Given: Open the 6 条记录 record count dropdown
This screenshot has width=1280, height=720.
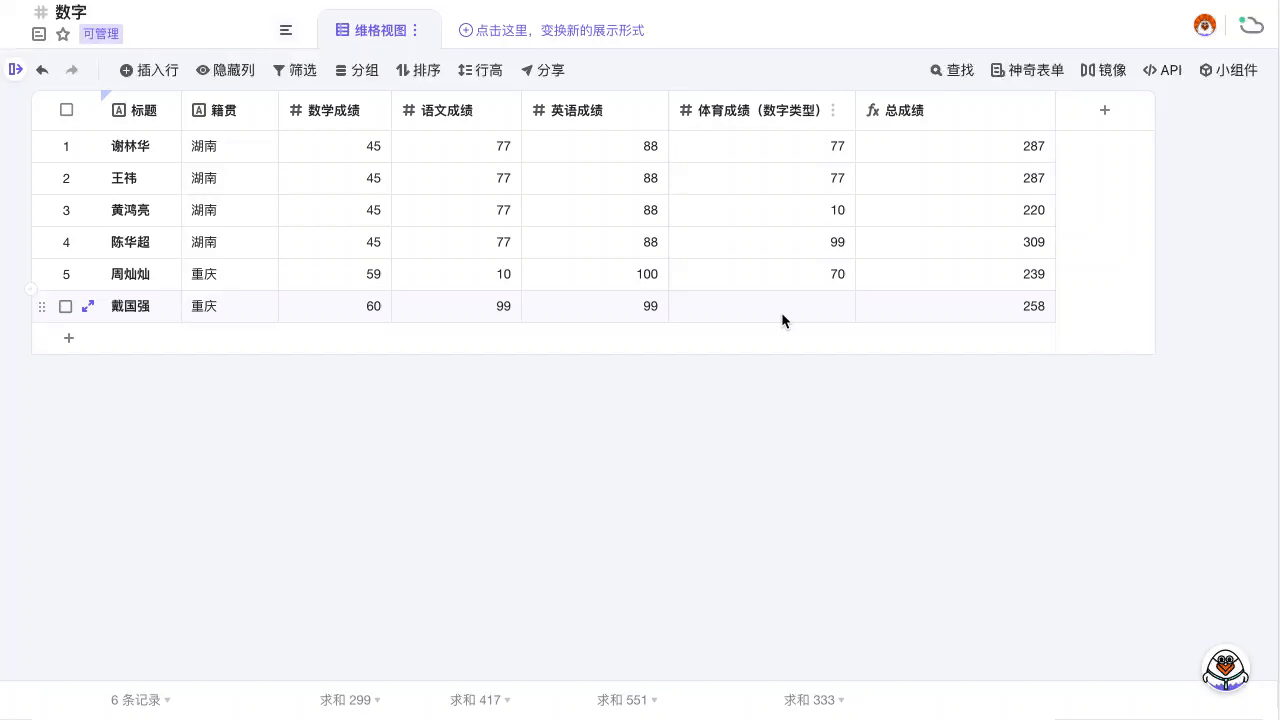Looking at the screenshot, I should [140, 700].
